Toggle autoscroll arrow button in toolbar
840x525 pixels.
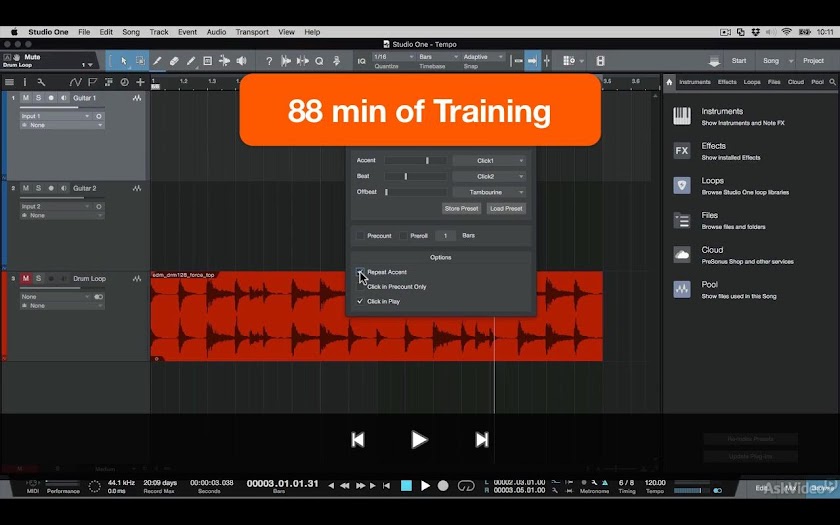coord(532,61)
